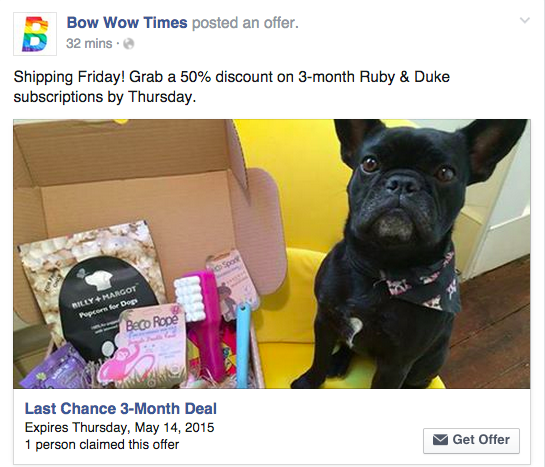Open the Bow Wow Times page link

(x=127, y=23)
